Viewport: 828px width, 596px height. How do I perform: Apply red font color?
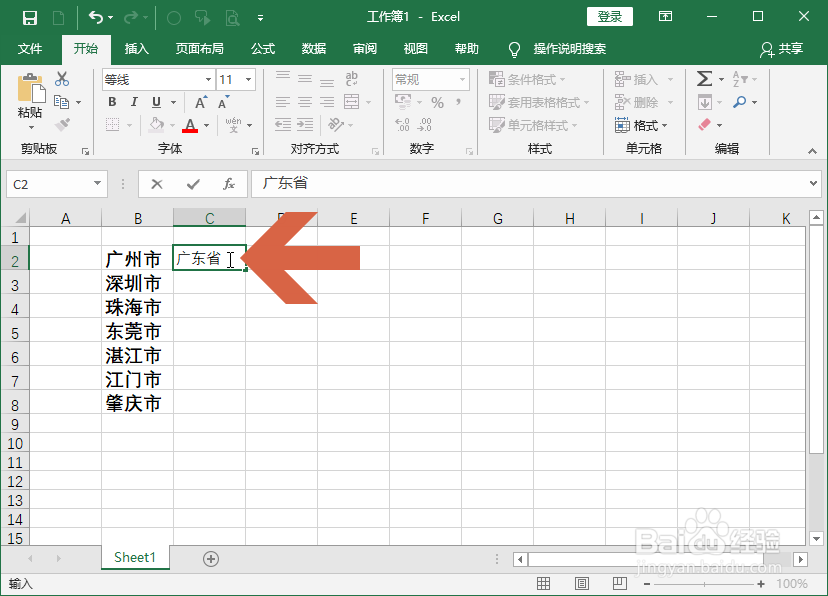point(190,126)
